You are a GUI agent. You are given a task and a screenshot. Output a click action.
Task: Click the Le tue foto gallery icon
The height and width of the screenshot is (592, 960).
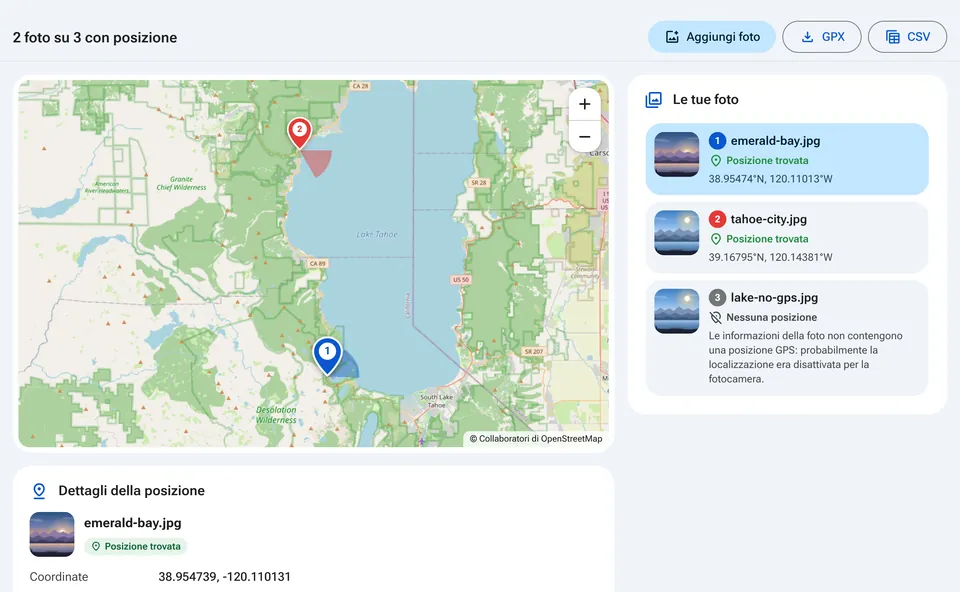point(654,100)
